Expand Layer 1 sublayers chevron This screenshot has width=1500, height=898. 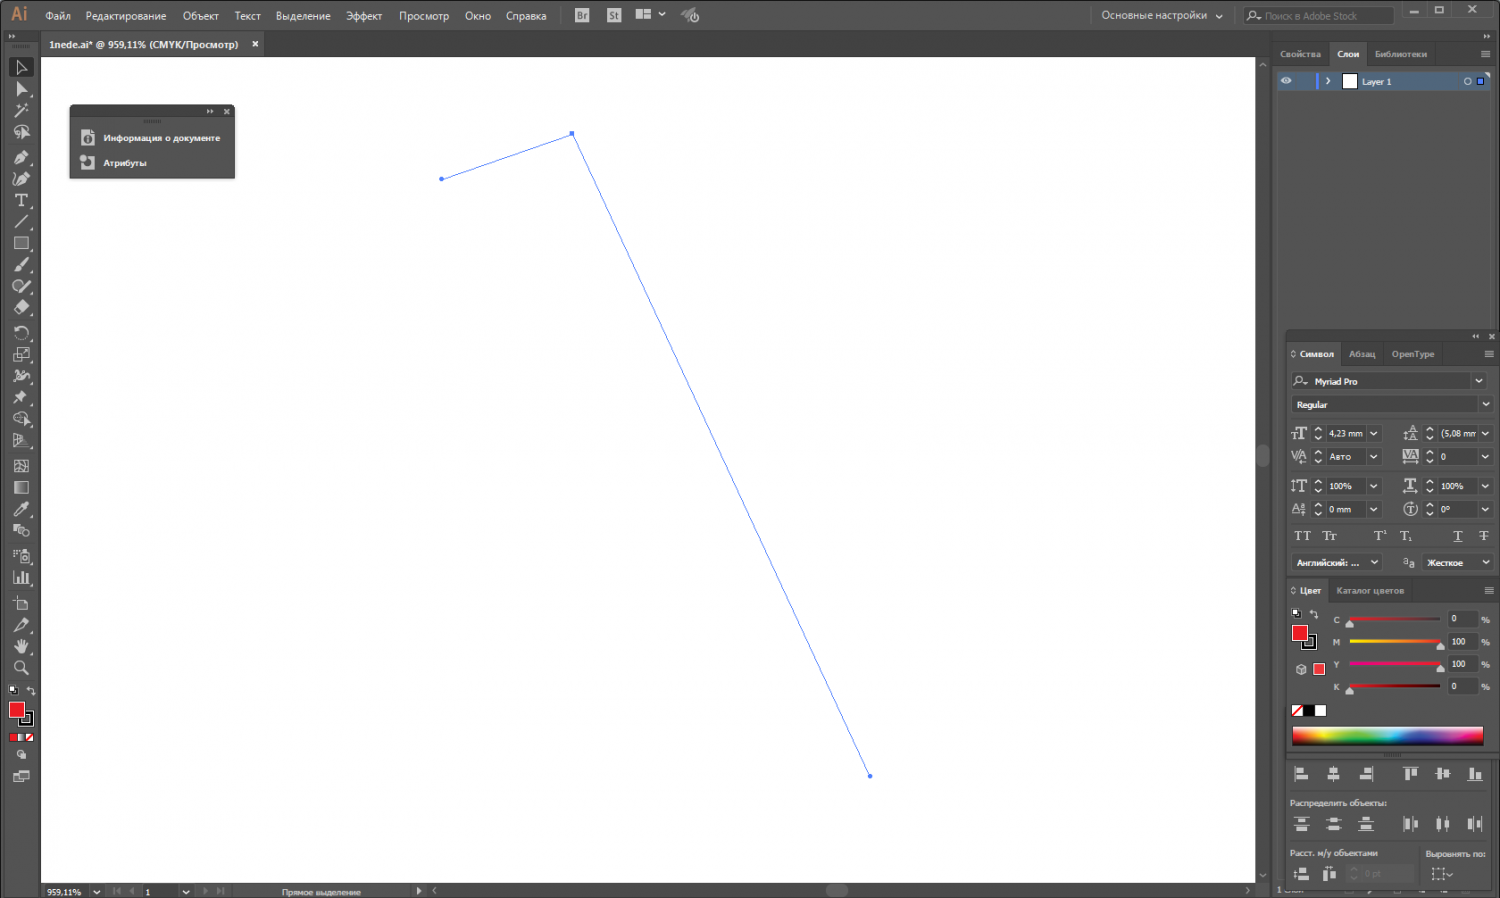[x=1328, y=81]
